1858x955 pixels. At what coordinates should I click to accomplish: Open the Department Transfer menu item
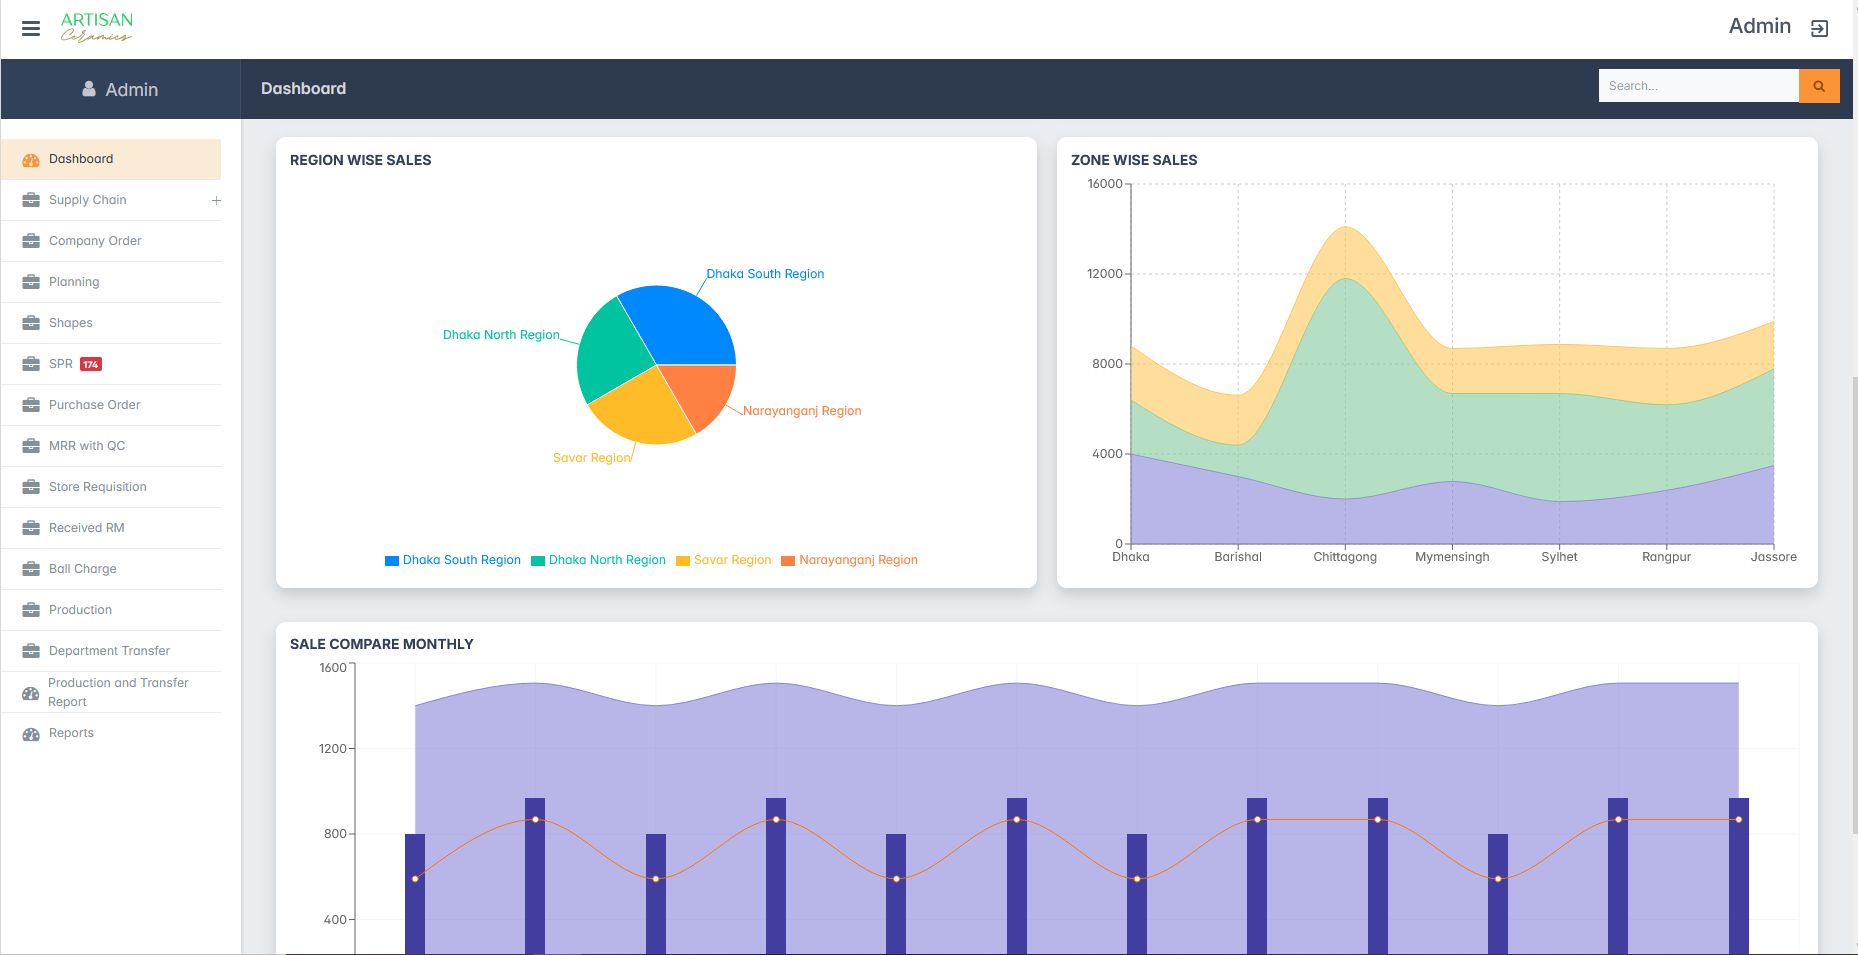(109, 651)
